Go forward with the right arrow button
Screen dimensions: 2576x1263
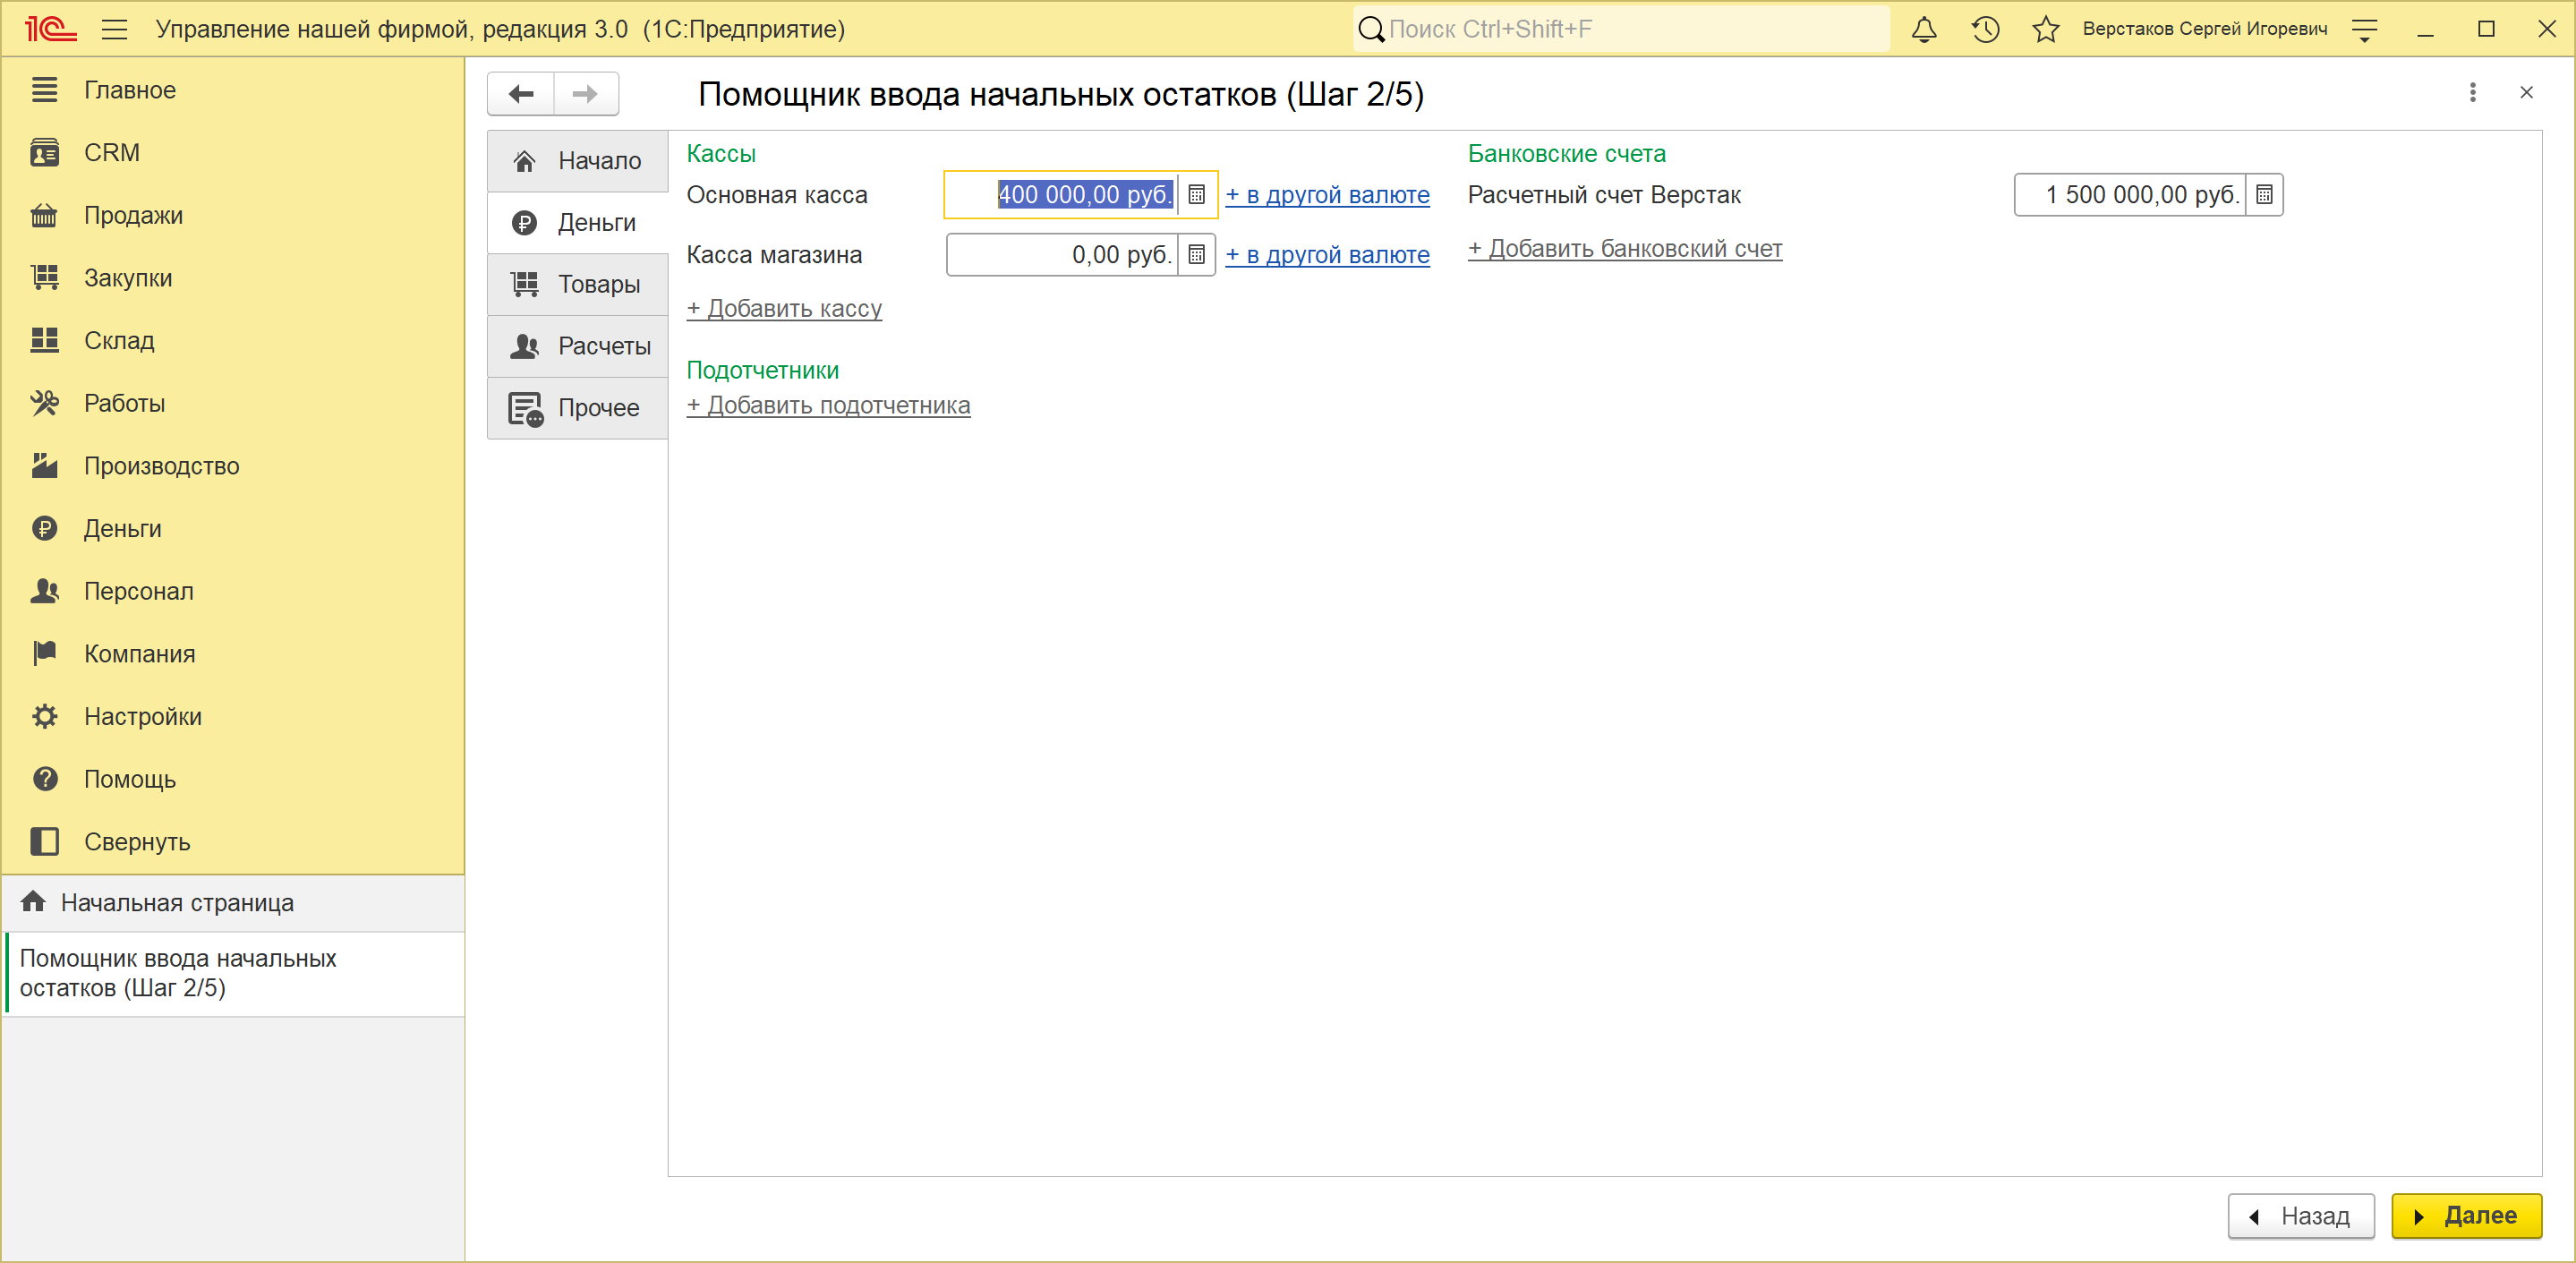pos(586,94)
